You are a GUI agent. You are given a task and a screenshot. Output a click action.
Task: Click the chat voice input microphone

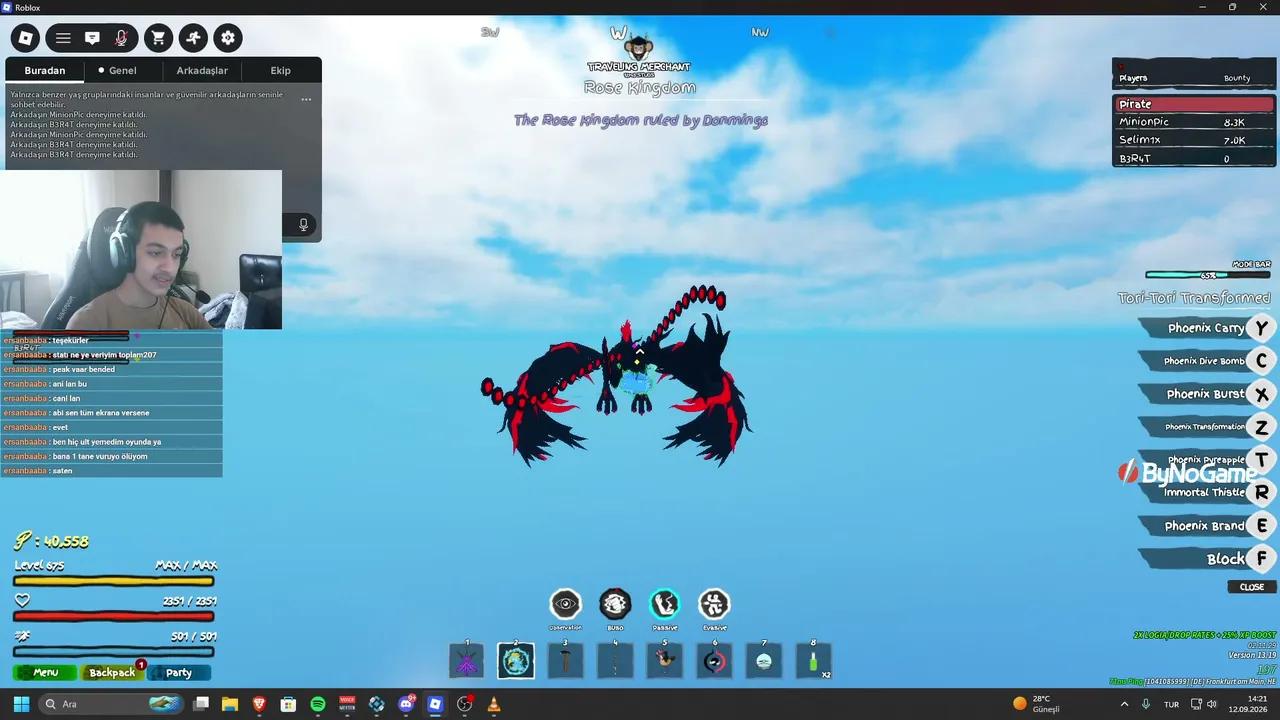point(304,225)
